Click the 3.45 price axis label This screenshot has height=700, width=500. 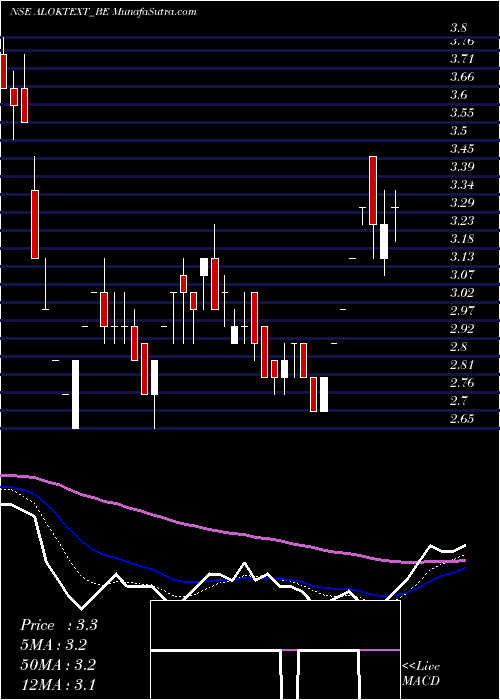[462, 149]
